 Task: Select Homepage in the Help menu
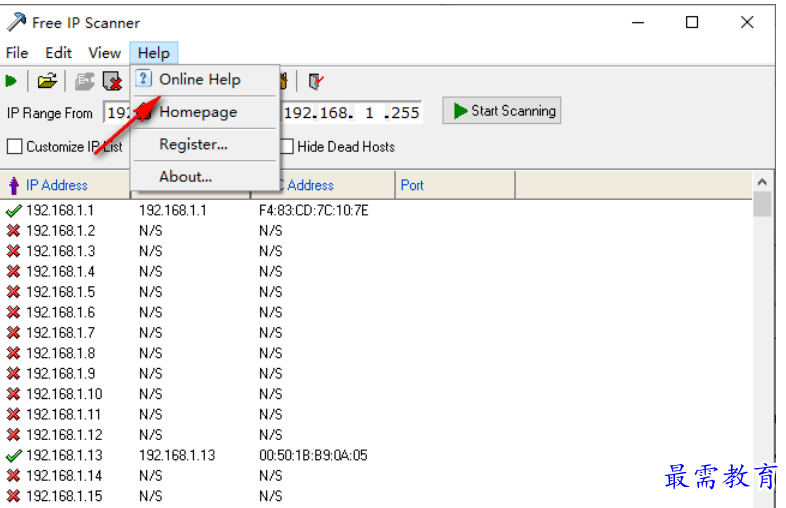[205, 112]
